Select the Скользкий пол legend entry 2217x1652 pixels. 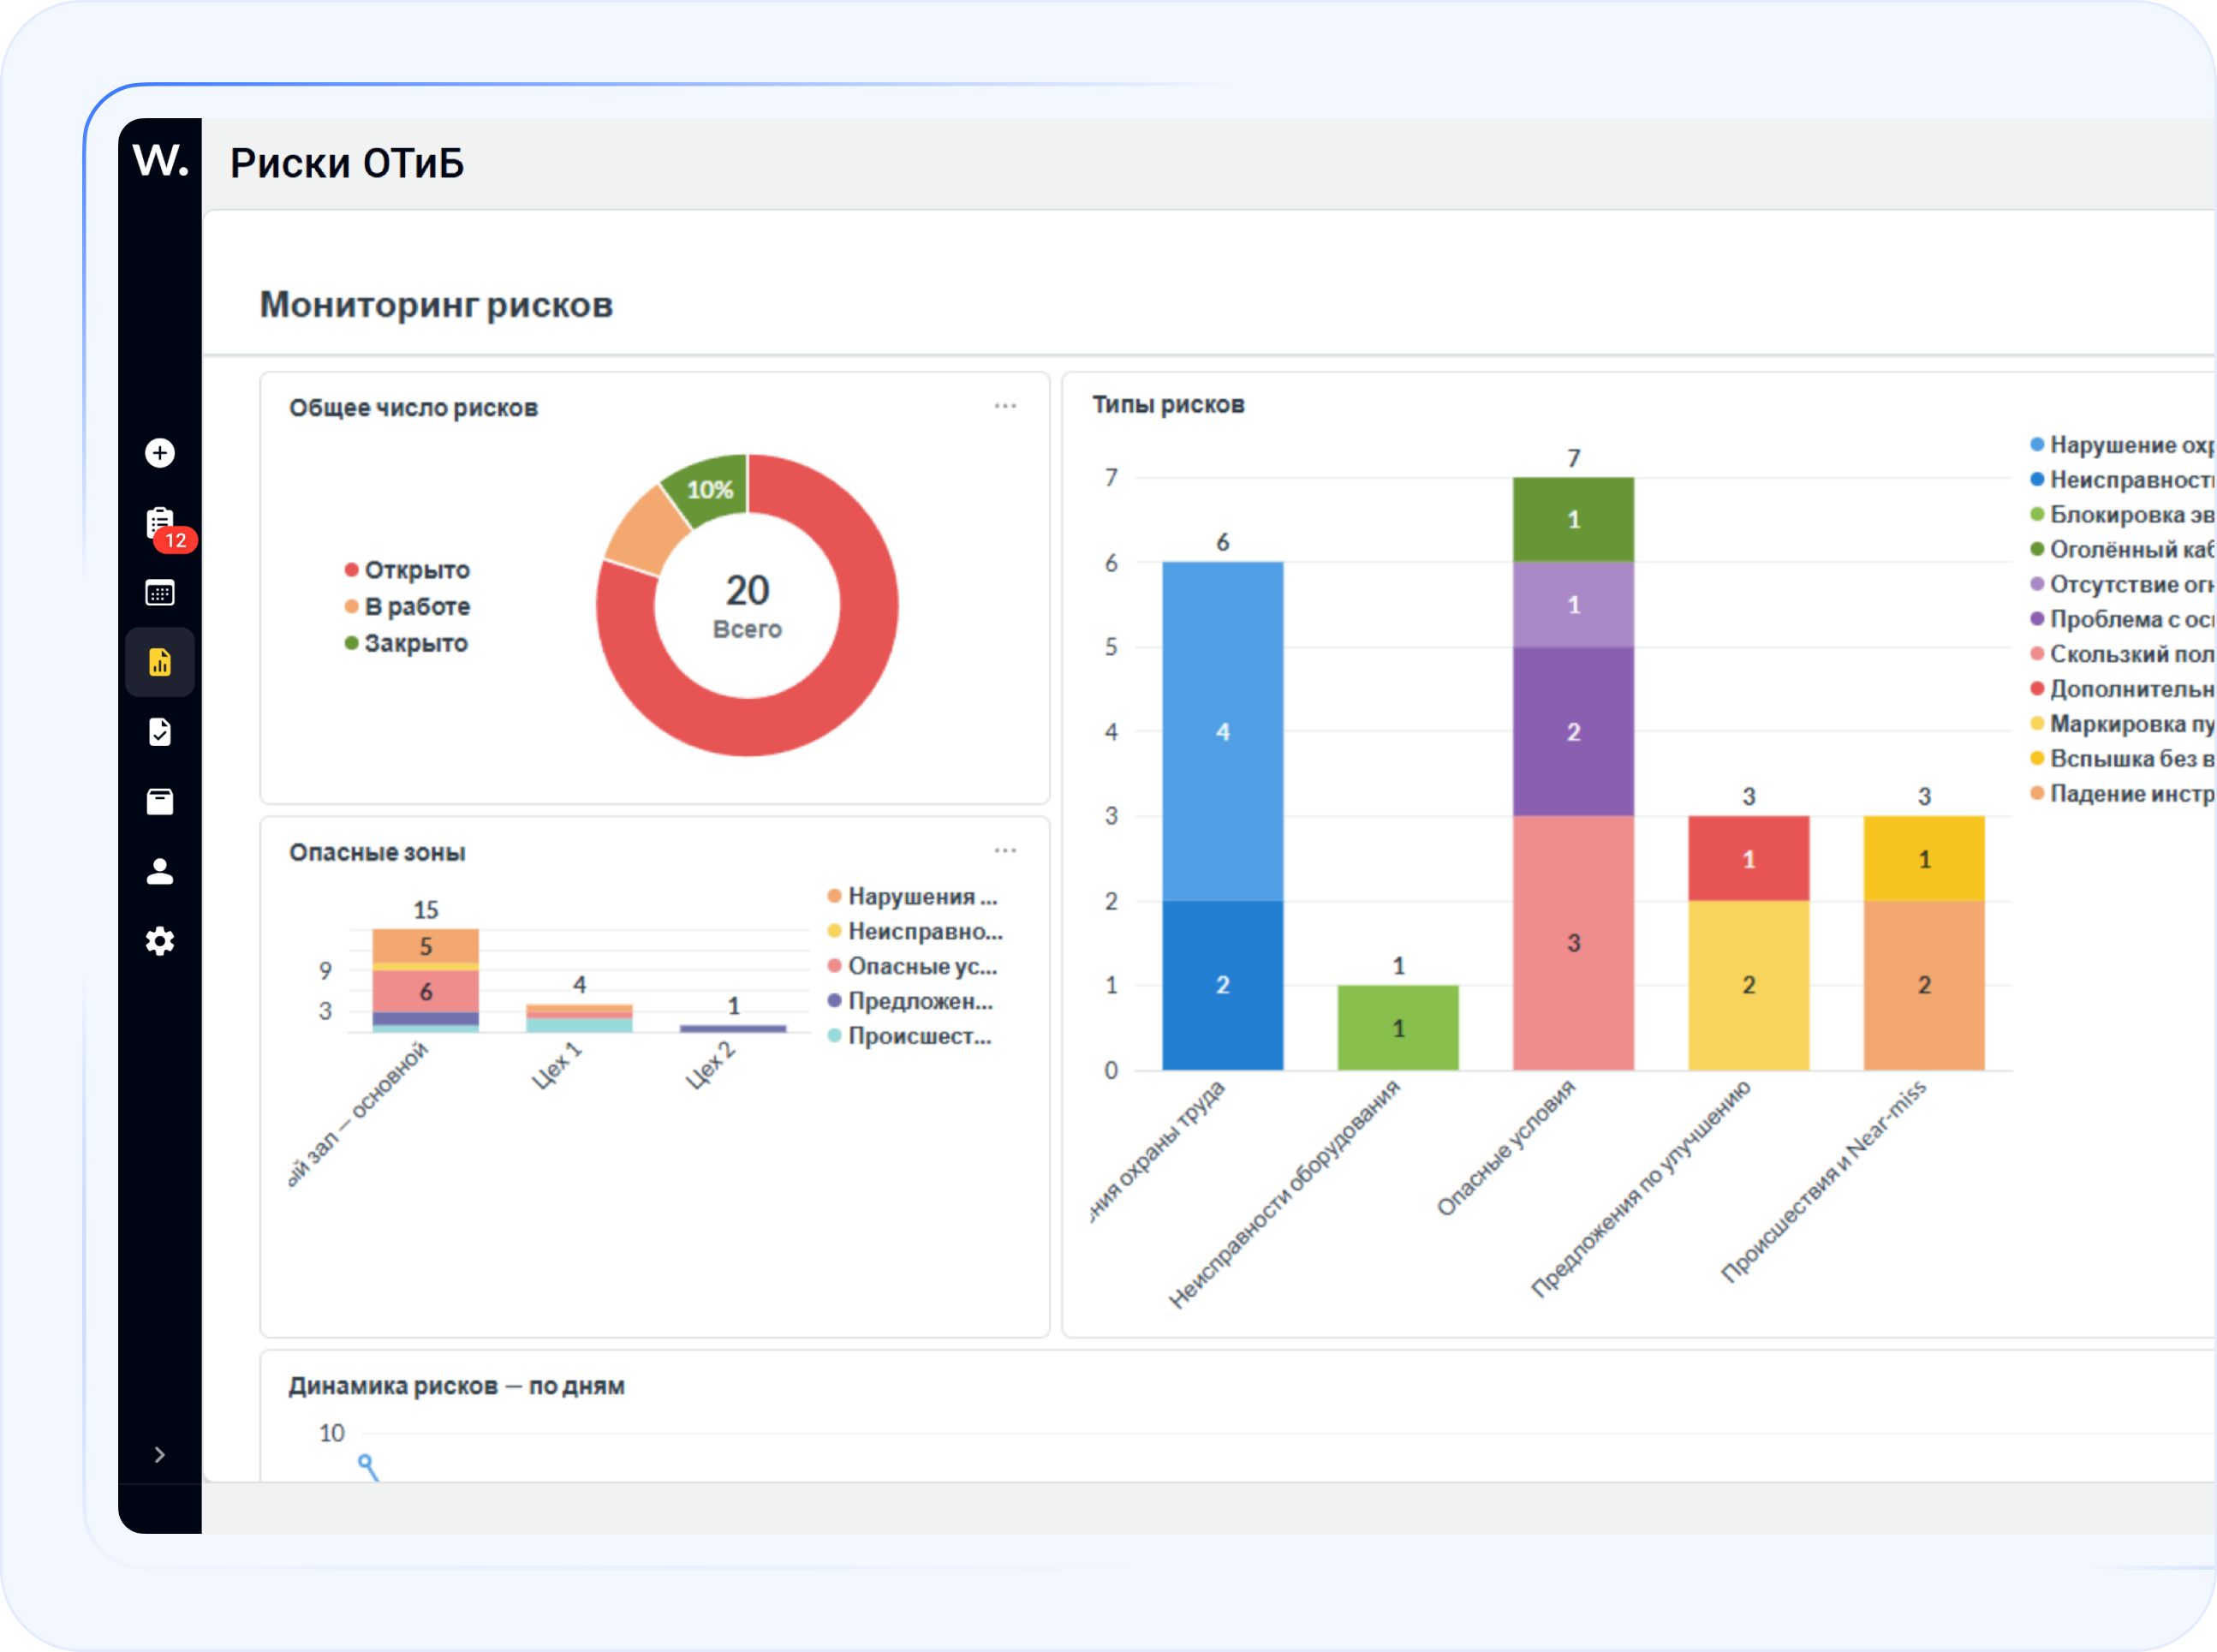(2122, 654)
